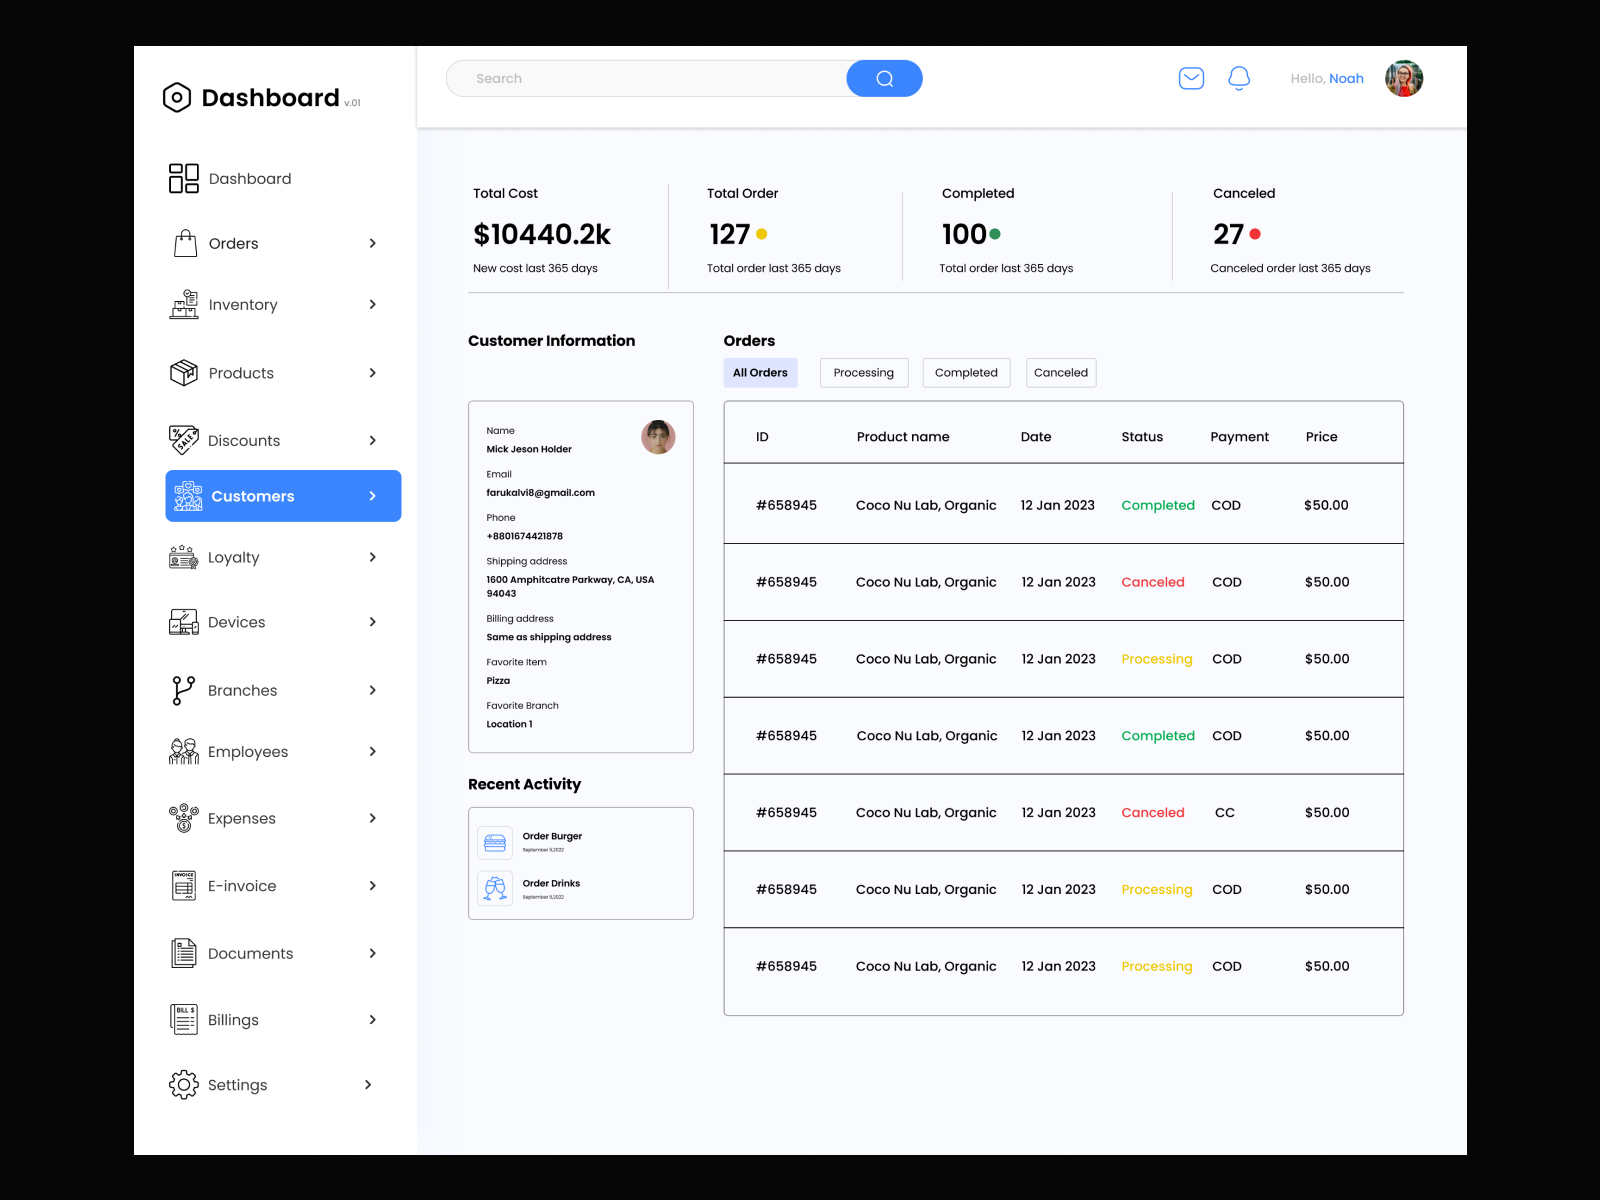Open the Branches page link

pyautogui.click(x=241, y=690)
